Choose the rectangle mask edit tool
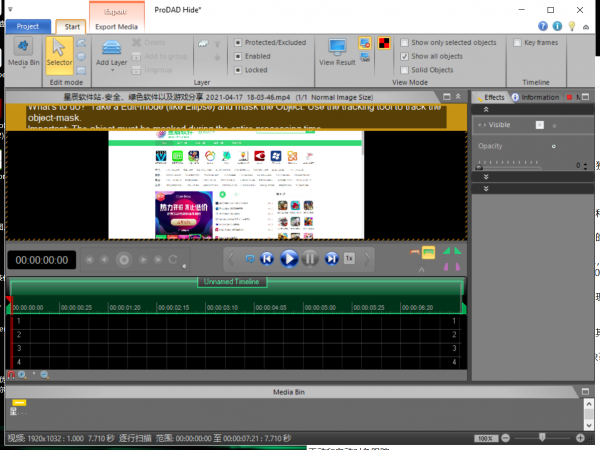 pyautogui.click(x=81, y=70)
